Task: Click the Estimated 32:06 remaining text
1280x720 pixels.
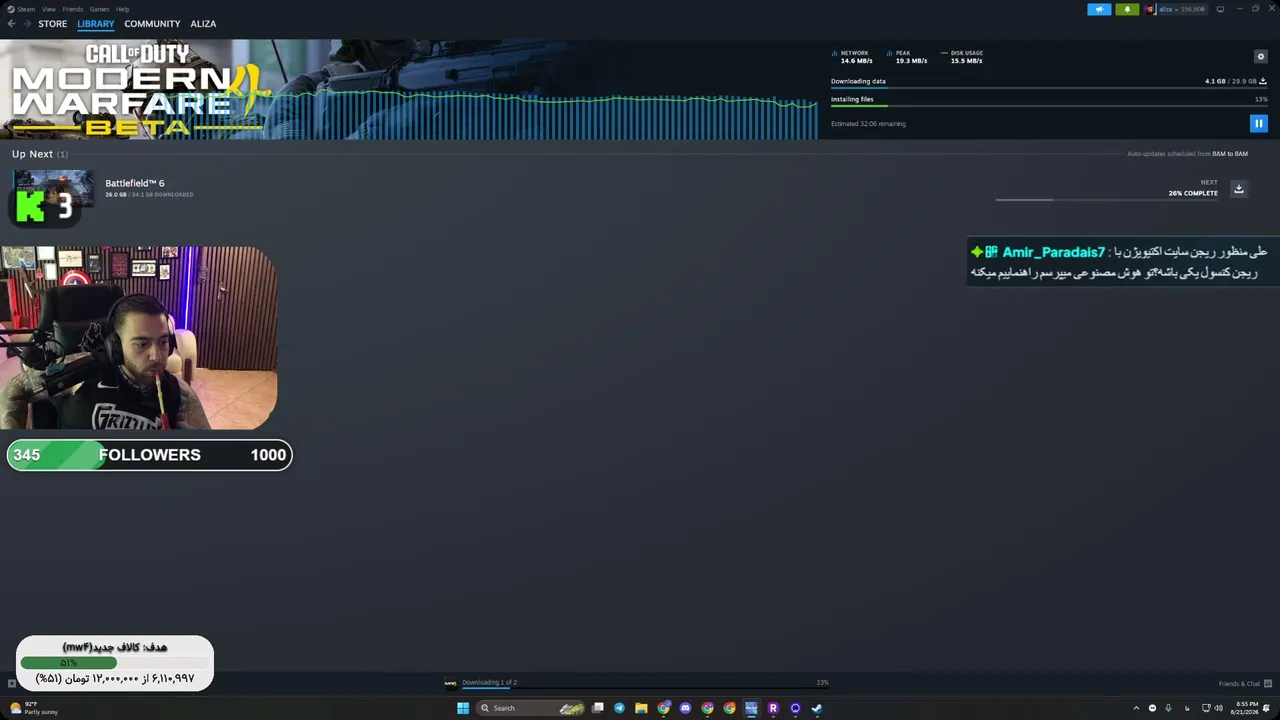Action: (868, 124)
